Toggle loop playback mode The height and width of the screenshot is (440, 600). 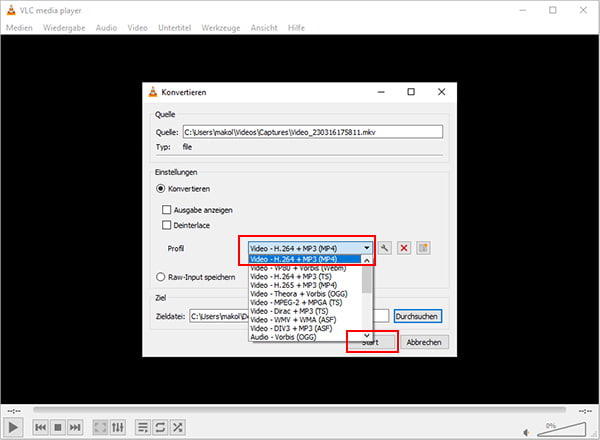coord(160,427)
